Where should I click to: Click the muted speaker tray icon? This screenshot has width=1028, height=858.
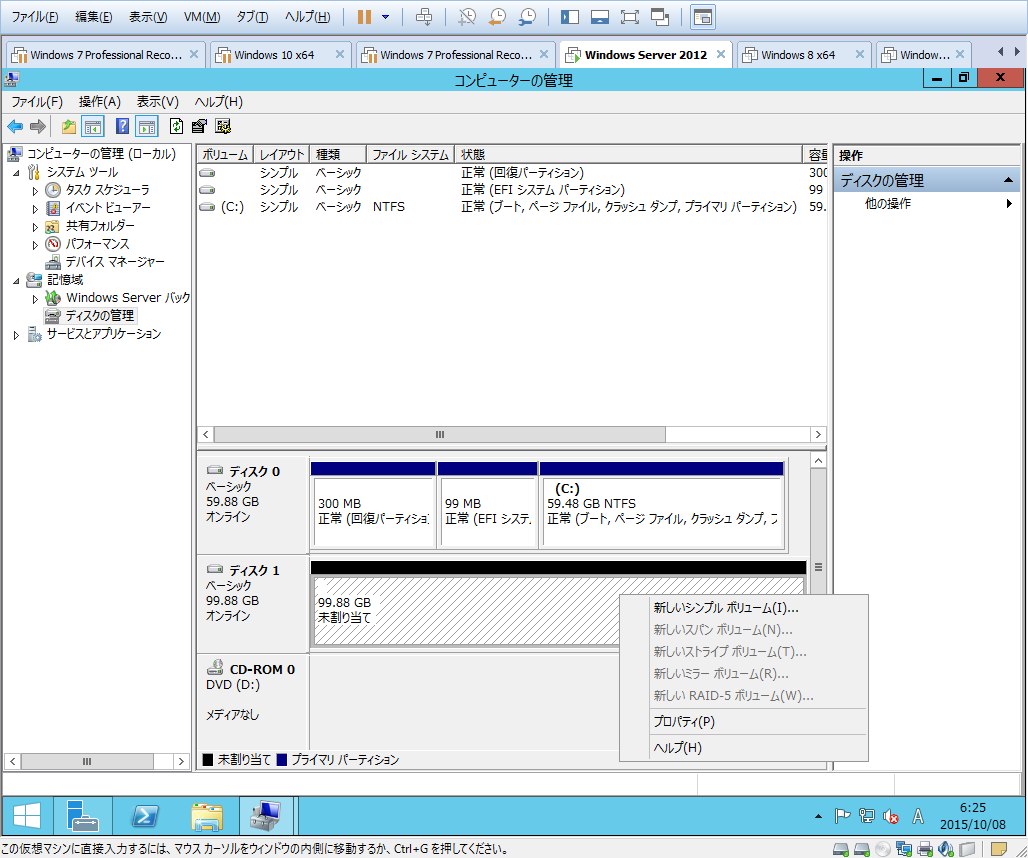891,816
